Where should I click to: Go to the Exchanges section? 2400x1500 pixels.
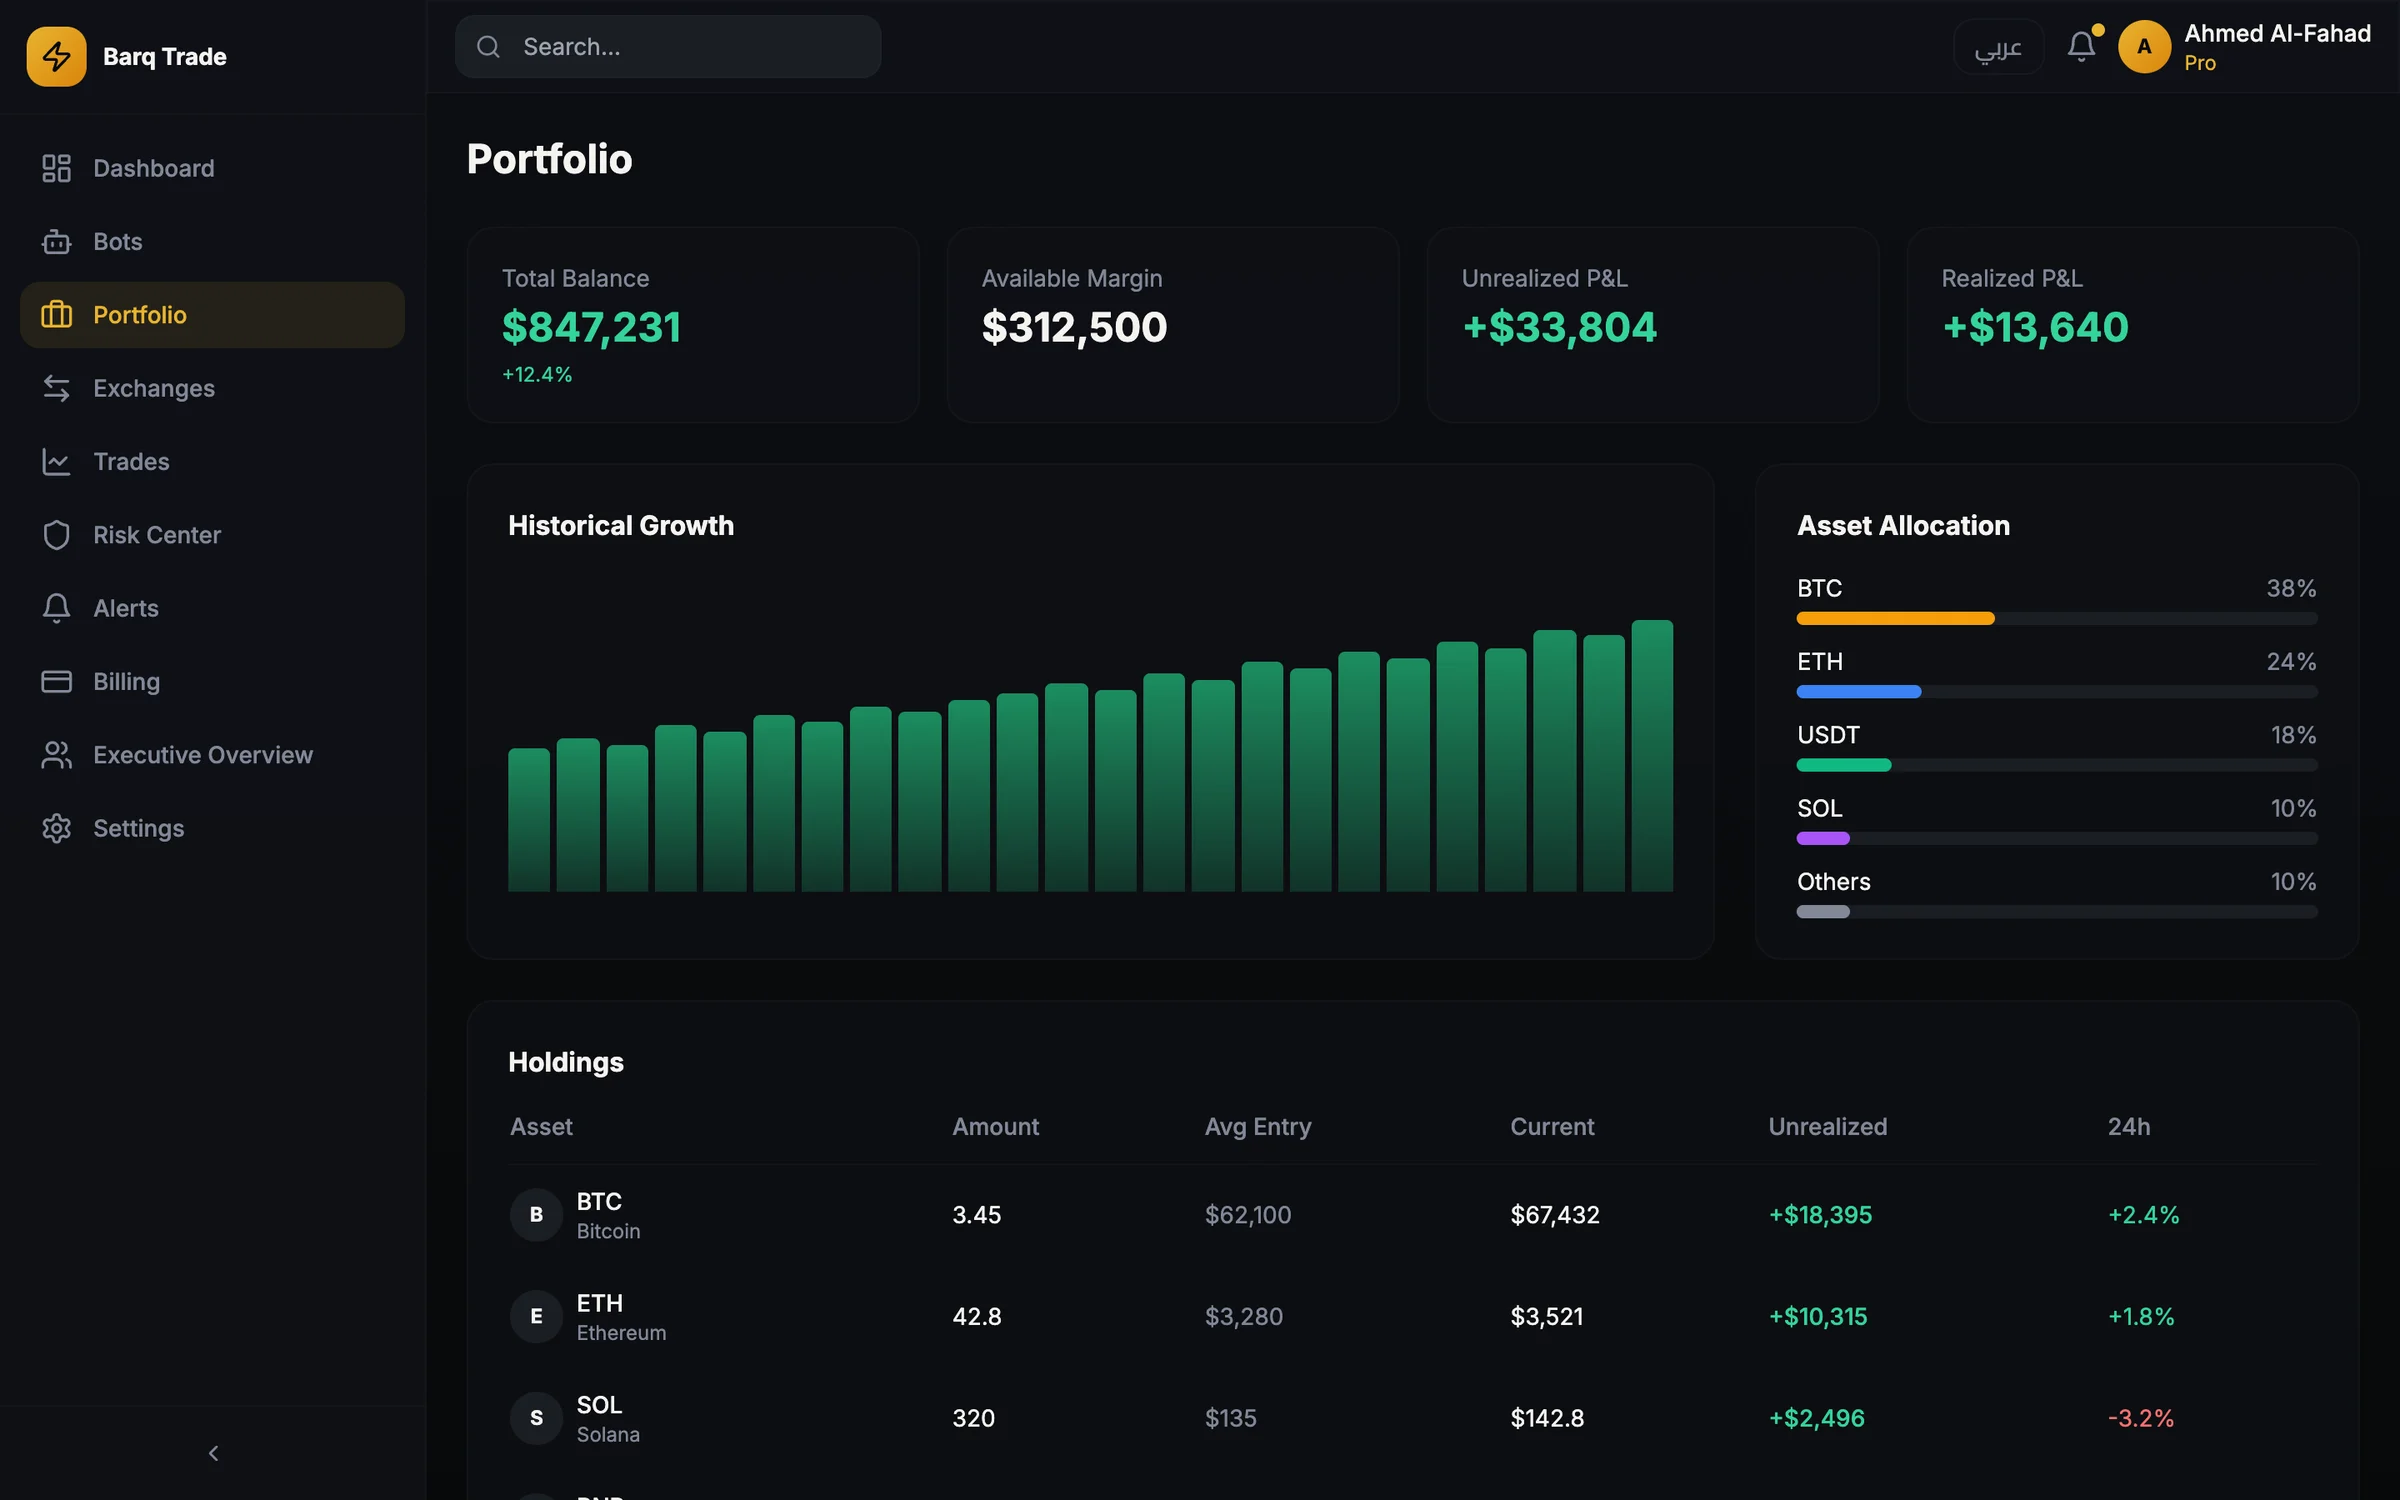point(212,388)
